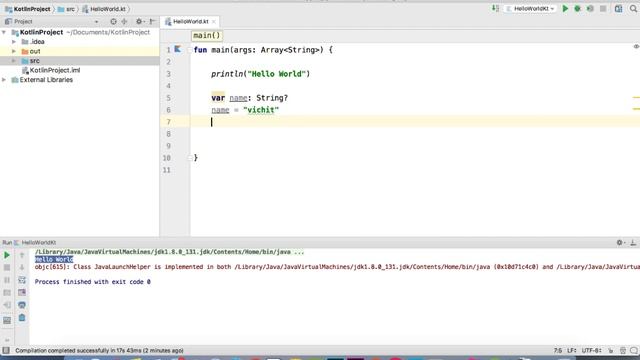Select External Libraries in project tree
The image size is (640, 360).
pos(42,80)
